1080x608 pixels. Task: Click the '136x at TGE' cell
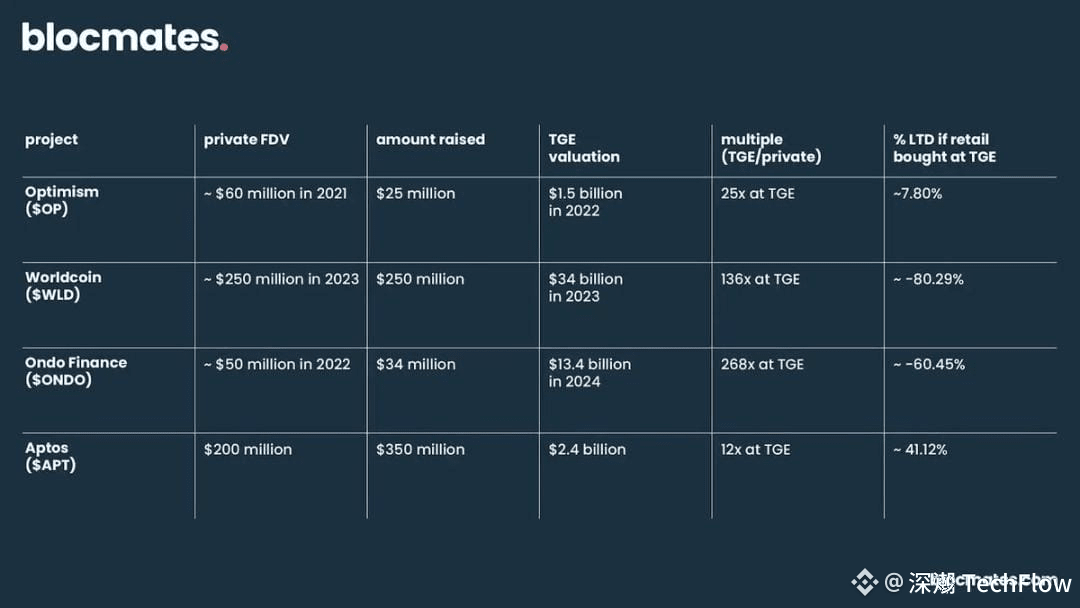tap(760, 279)
